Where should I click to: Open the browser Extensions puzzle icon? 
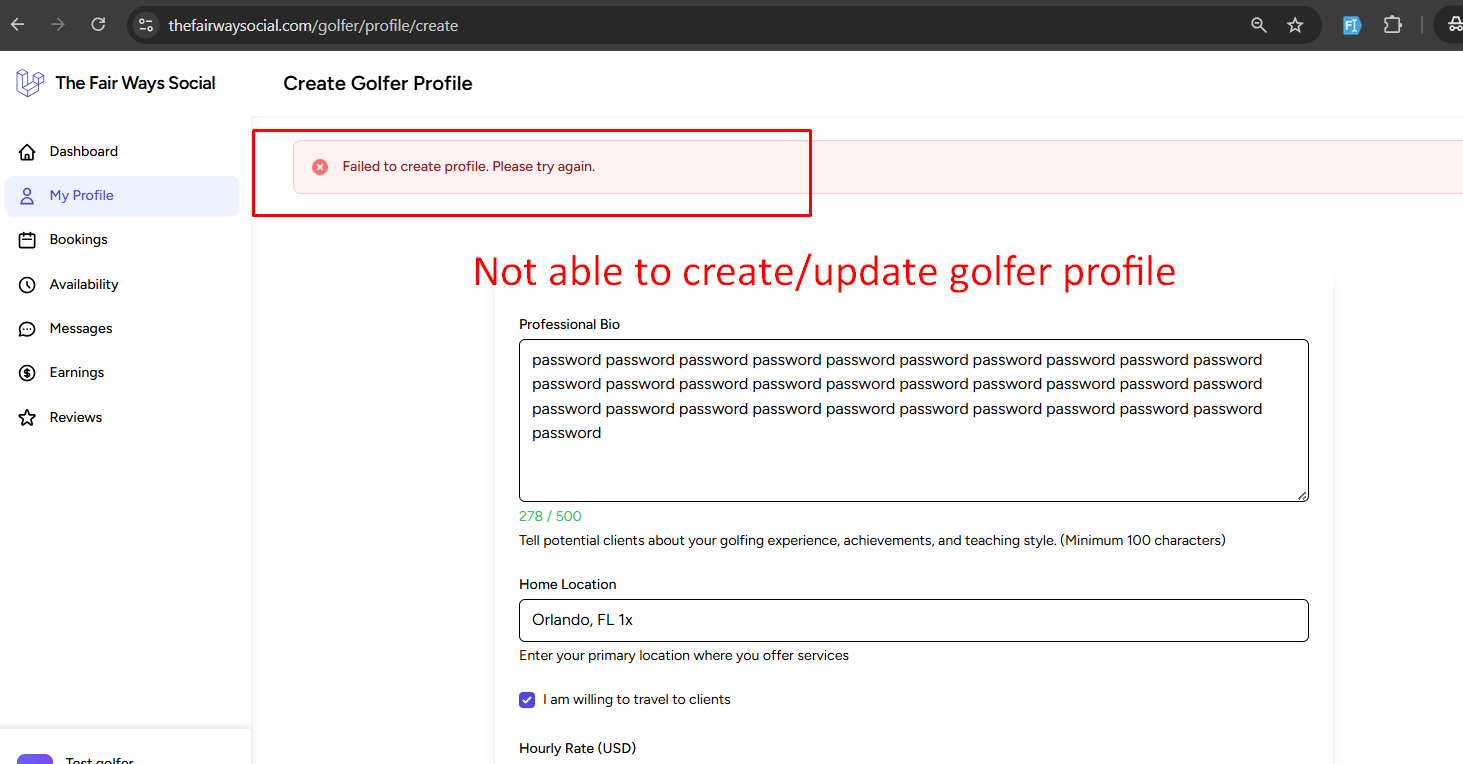[1392, 25]
